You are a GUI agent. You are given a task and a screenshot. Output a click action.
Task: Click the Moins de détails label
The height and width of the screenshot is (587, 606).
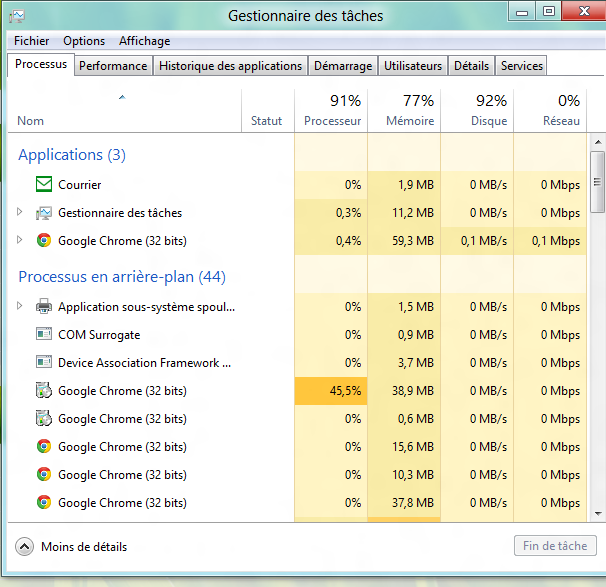pos(84,547)
